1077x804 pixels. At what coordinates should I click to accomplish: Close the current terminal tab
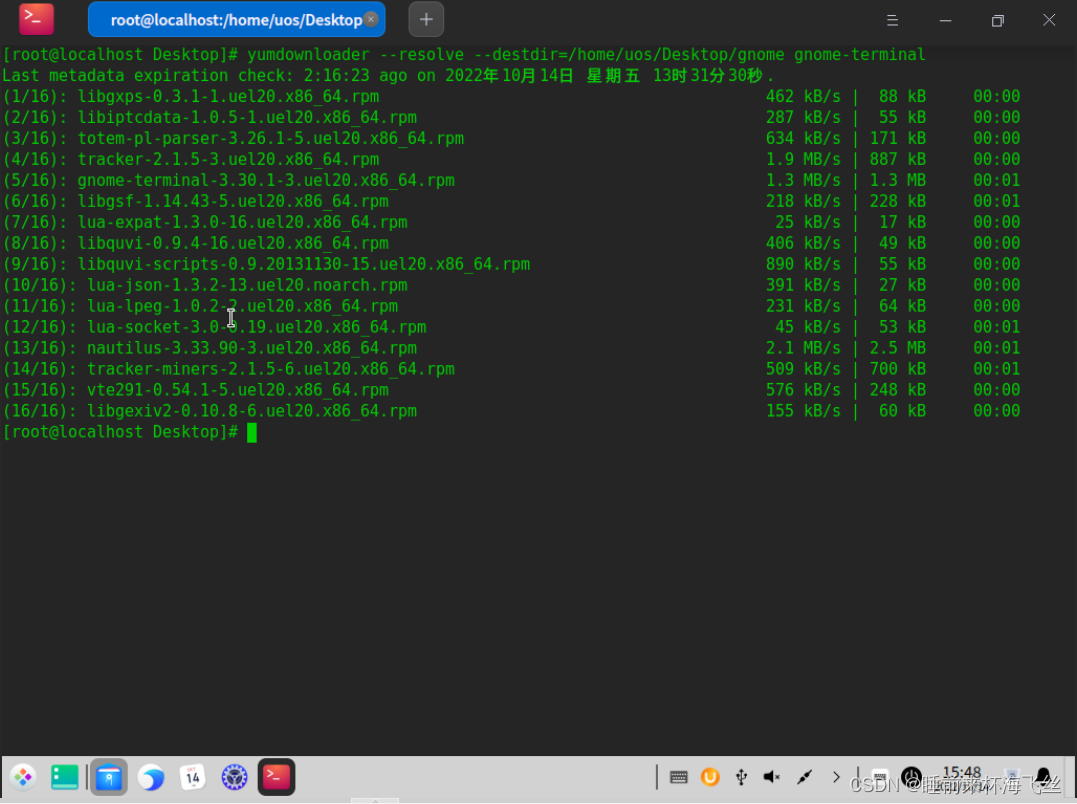(371, 19)
